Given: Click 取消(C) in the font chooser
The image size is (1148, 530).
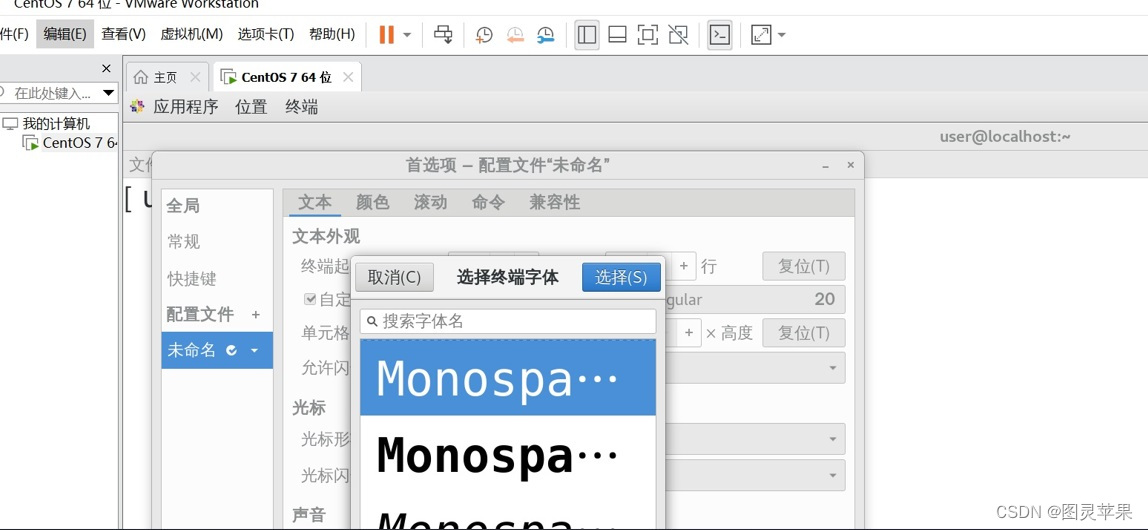Looking at the screenshot, I should [395, 277].
